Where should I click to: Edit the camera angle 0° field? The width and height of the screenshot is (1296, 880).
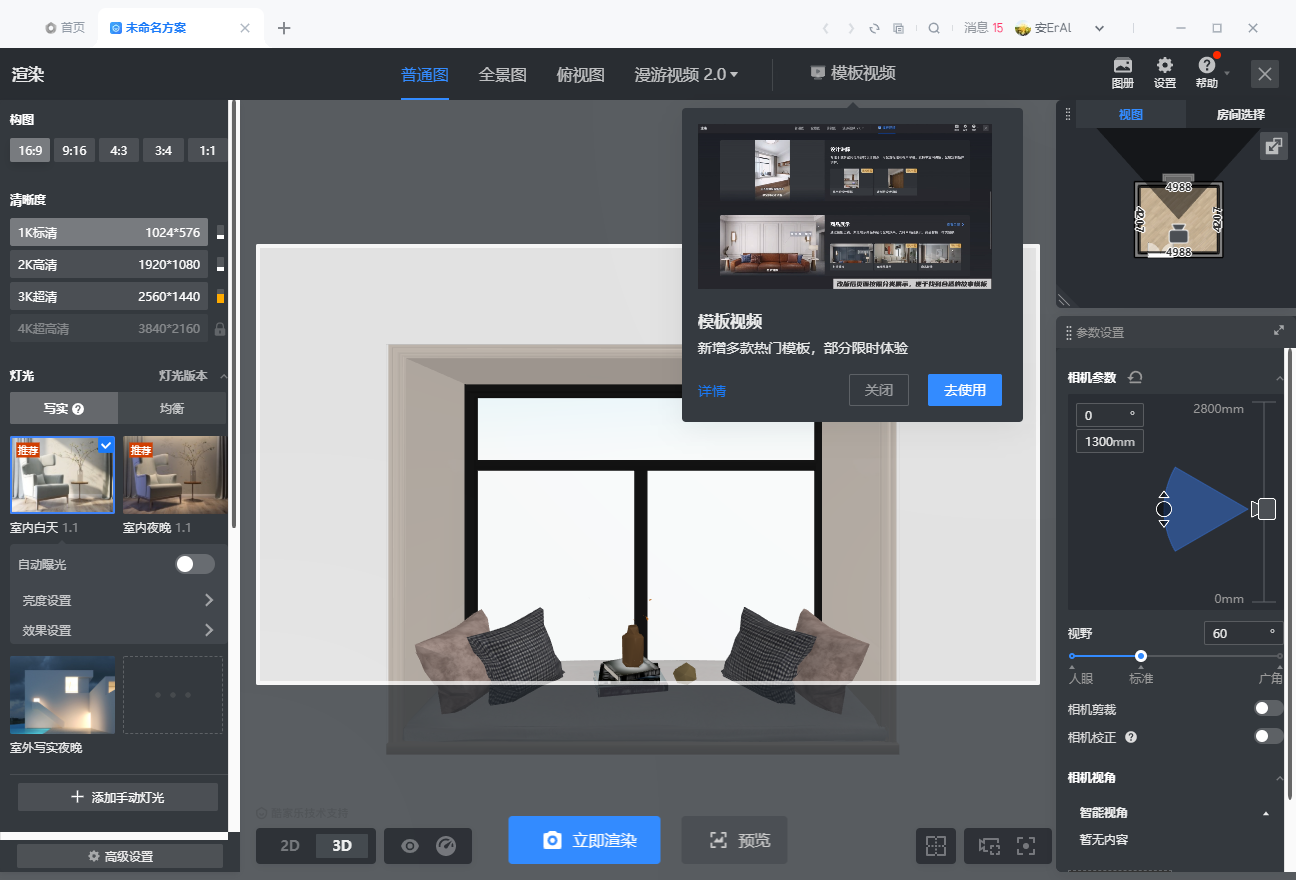coord(1109,415)
